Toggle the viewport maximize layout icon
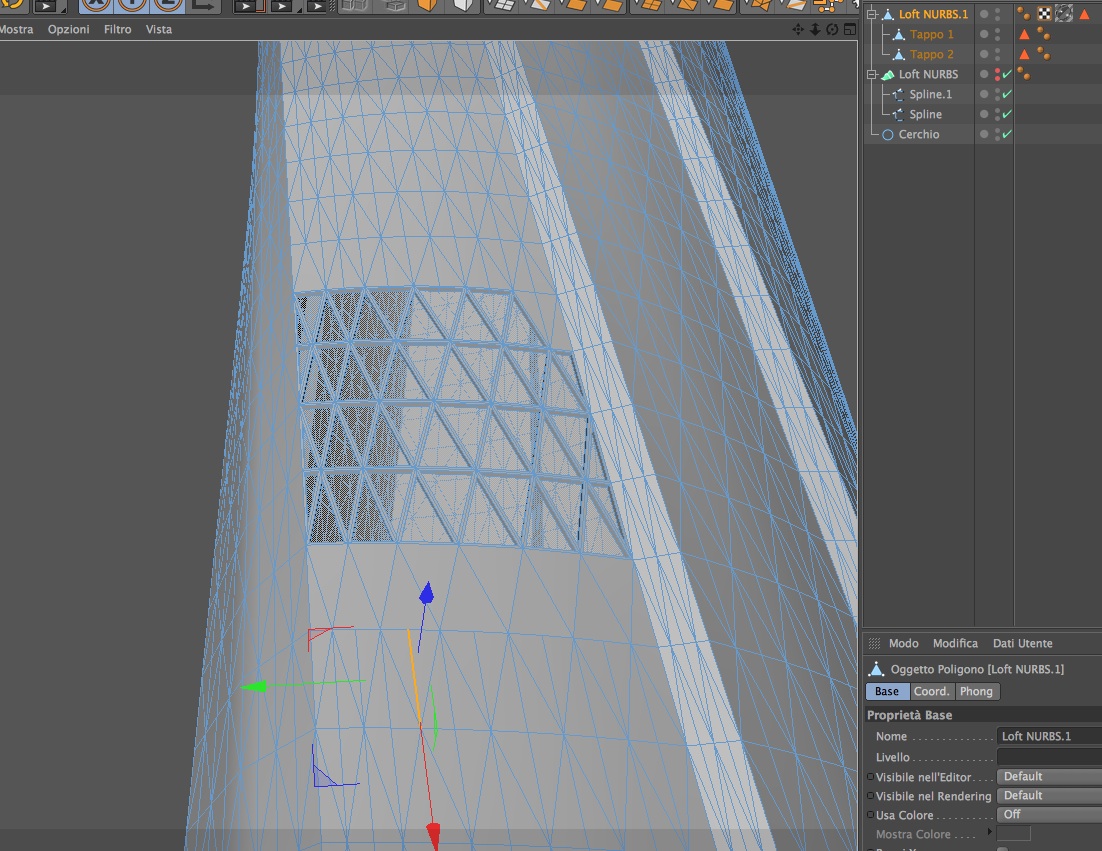 pos(849,29)
